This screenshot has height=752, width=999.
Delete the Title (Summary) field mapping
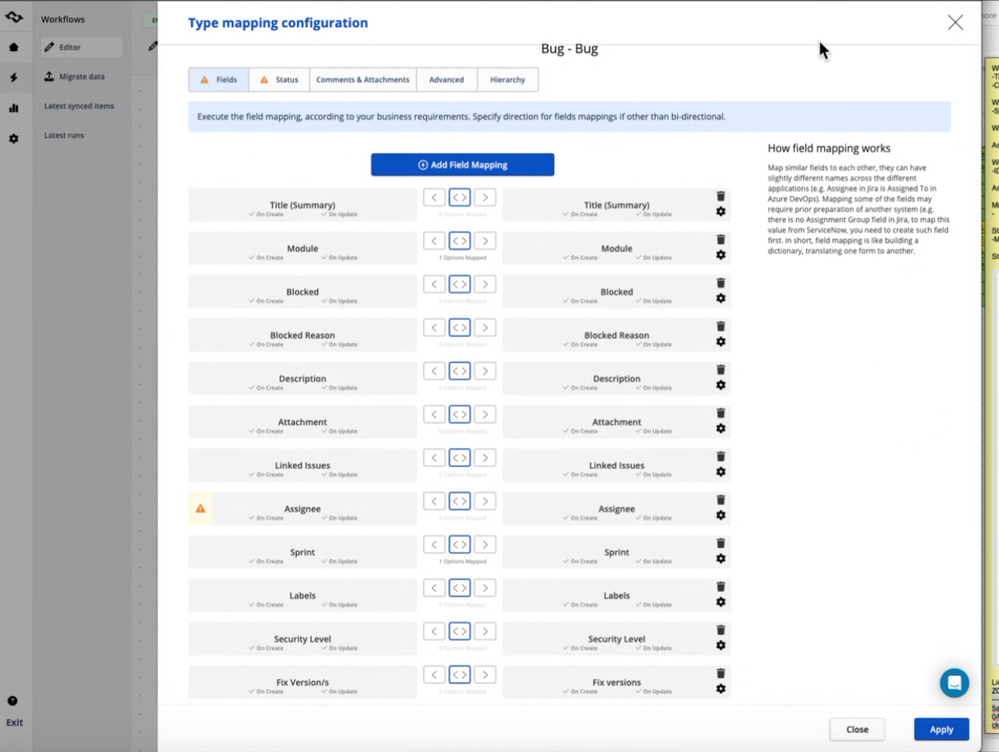(721, 196)
